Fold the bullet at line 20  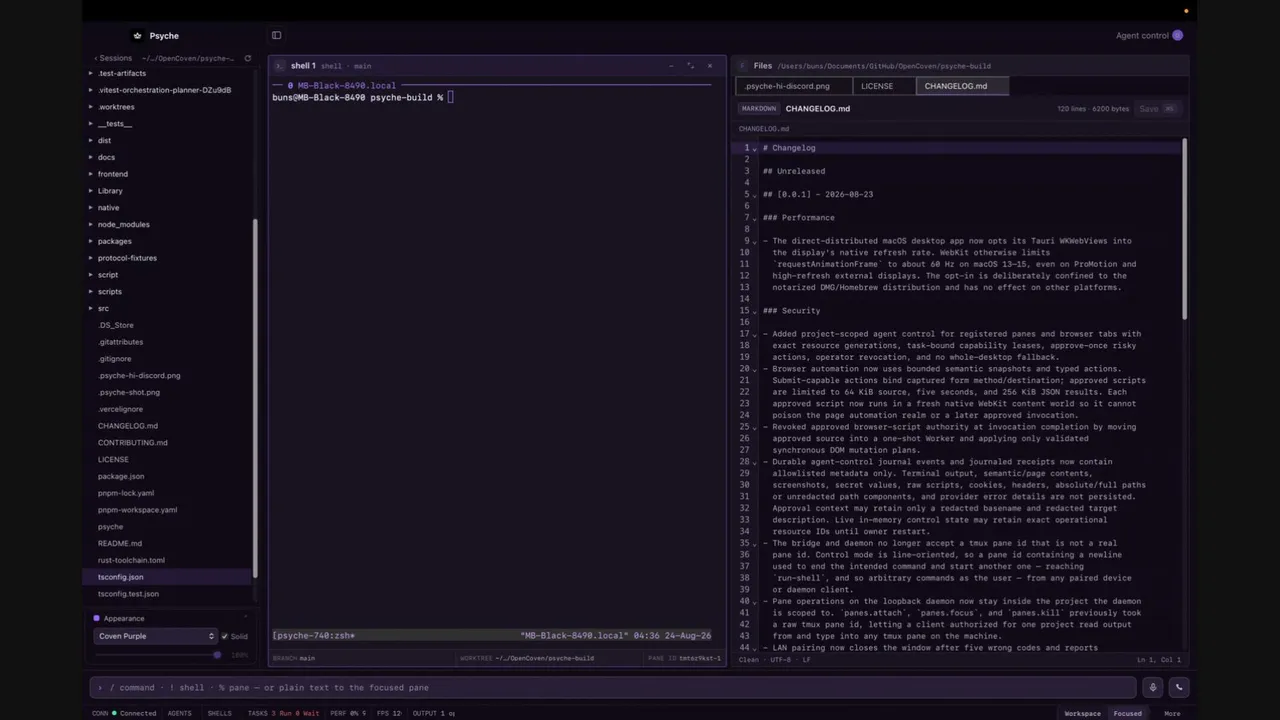coord(755,369)
